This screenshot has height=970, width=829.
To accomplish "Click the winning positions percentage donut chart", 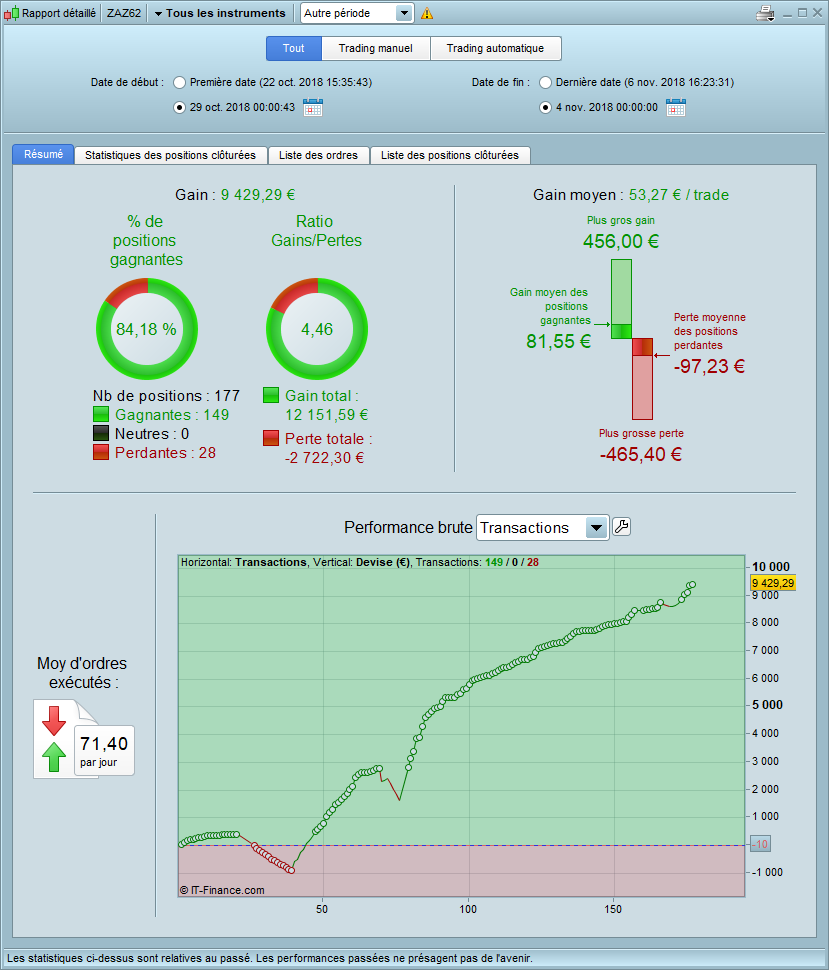I will (147, 329).
